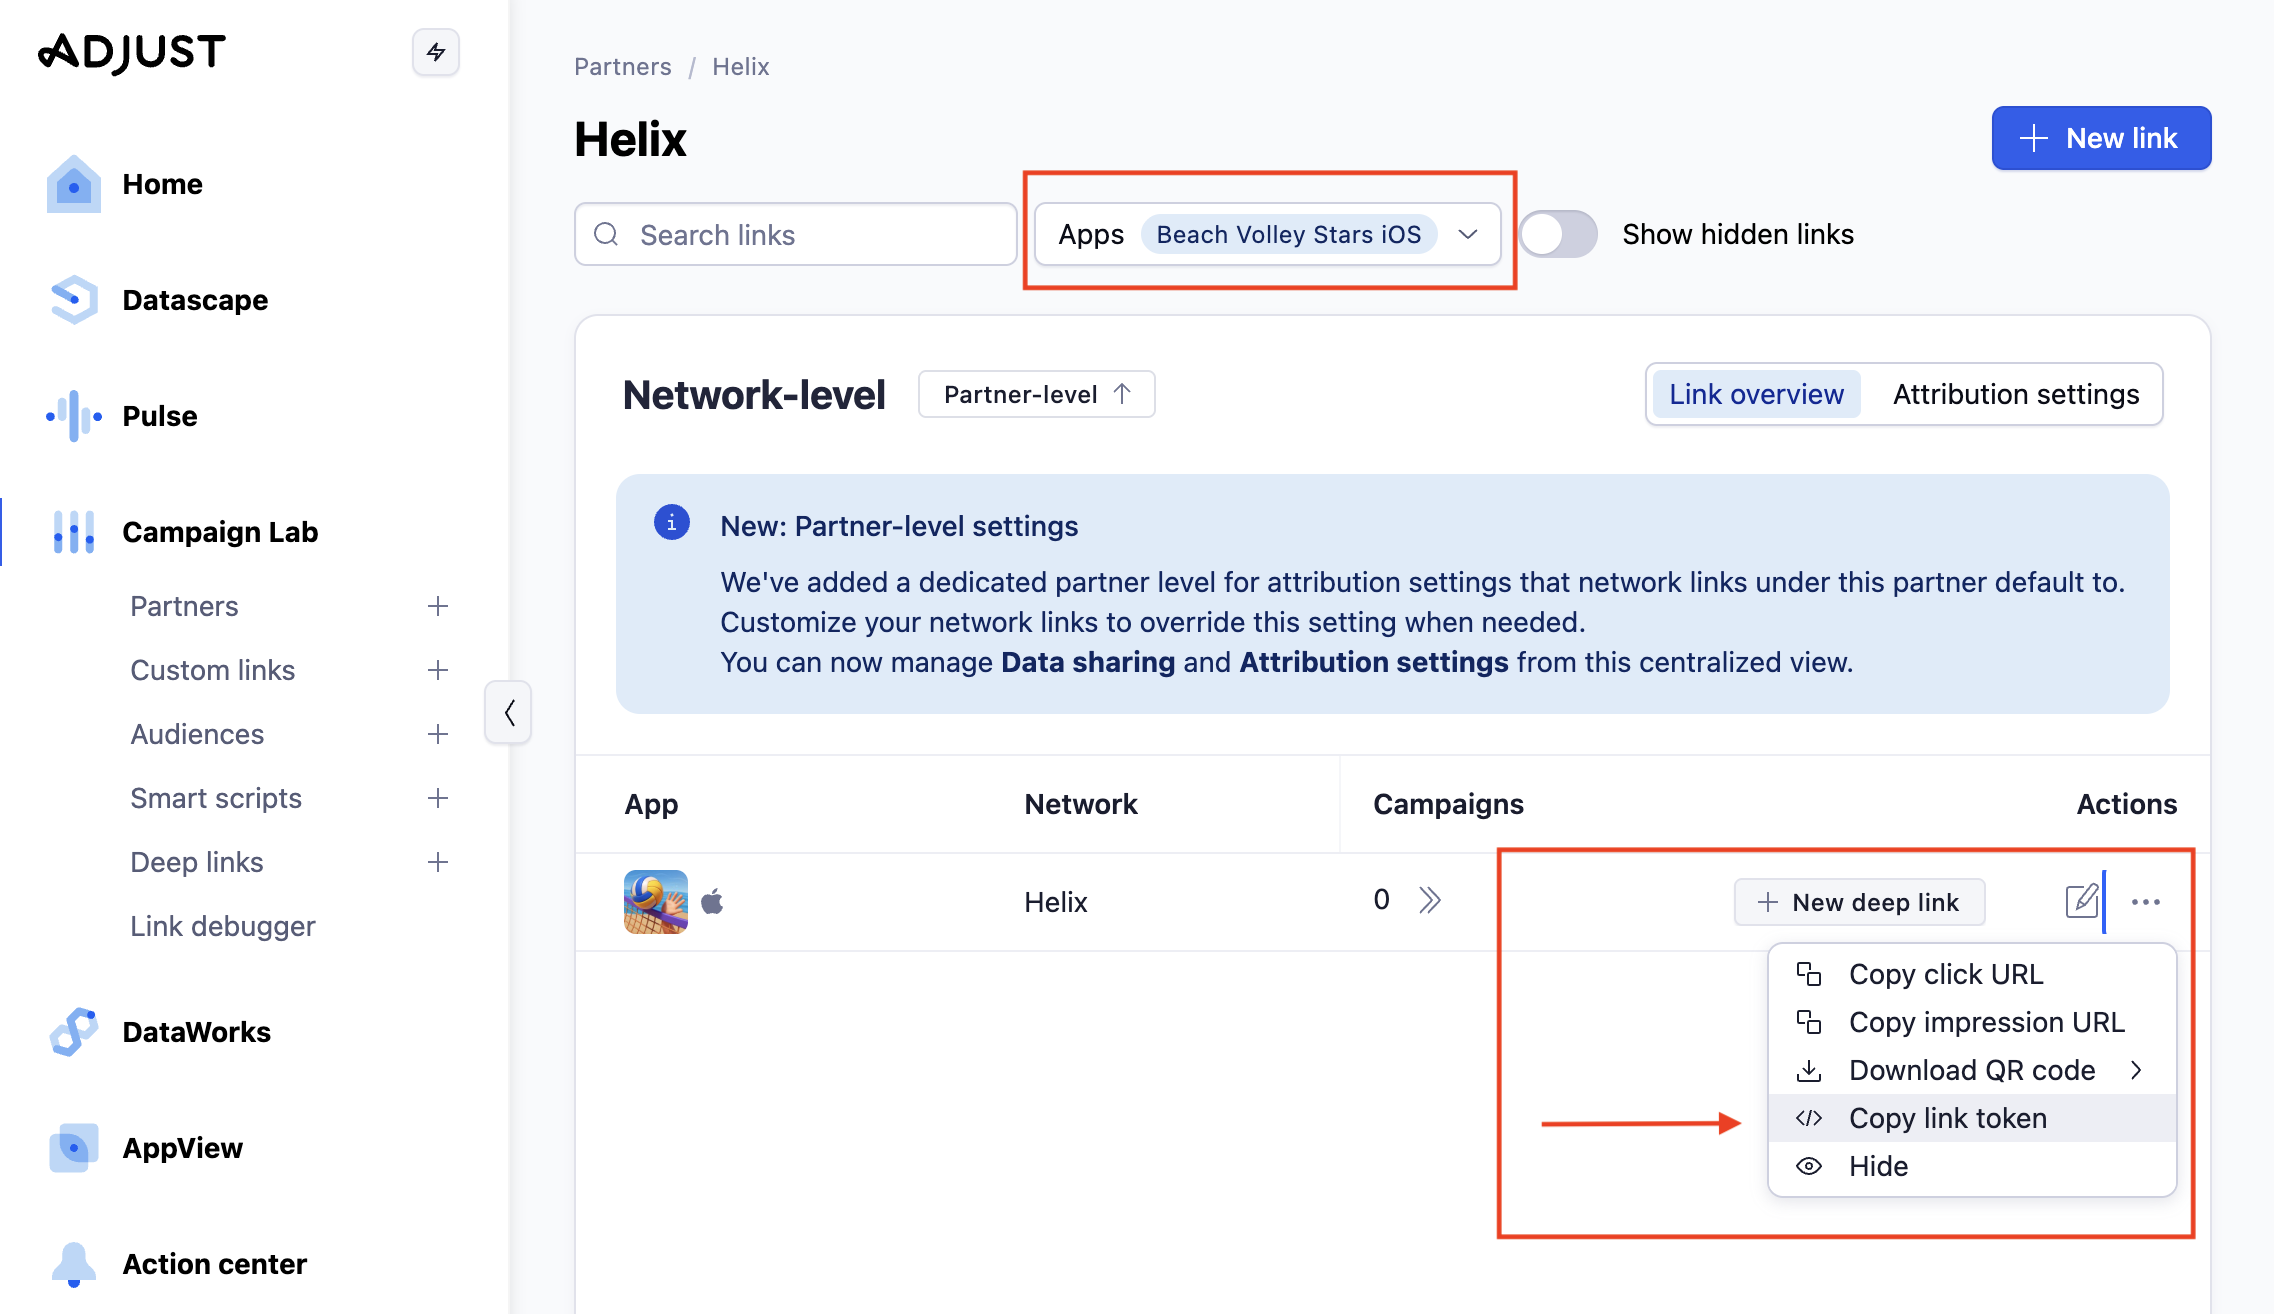The image size is (2274, 1314).
Task: Open the Action center bell
Action: [x=74, y=1264]
